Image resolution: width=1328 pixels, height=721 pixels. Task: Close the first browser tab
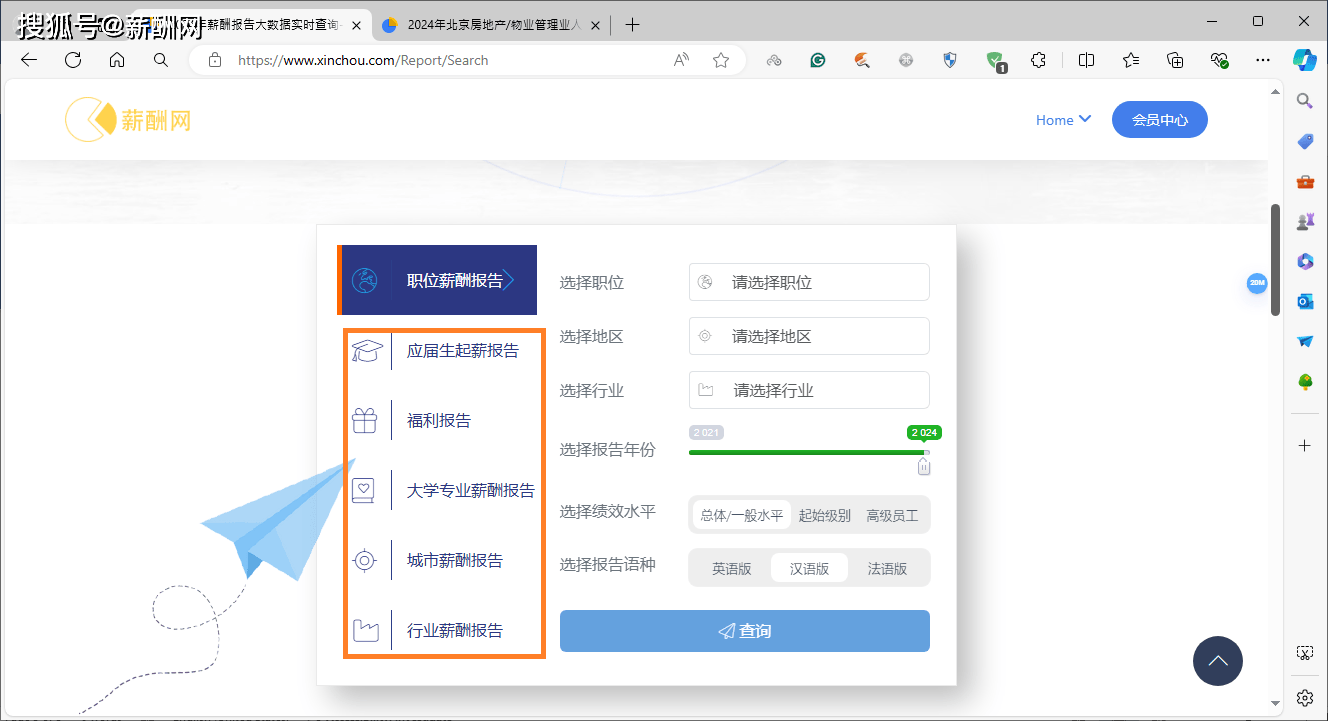tap(357, 25)
